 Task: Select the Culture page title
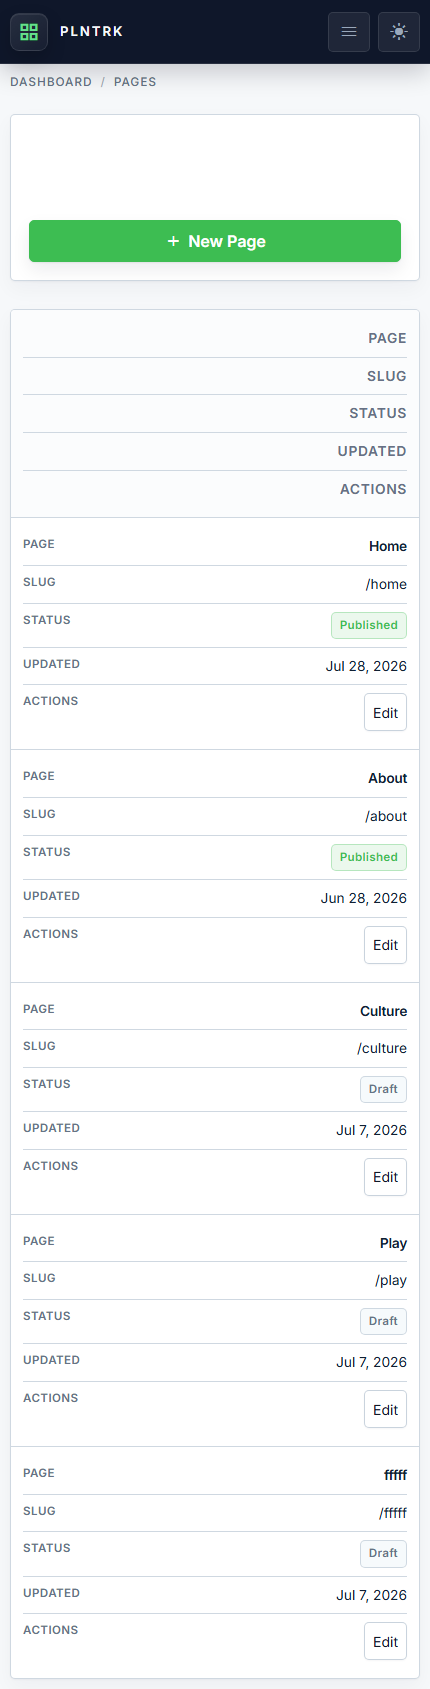(383, 1011)
